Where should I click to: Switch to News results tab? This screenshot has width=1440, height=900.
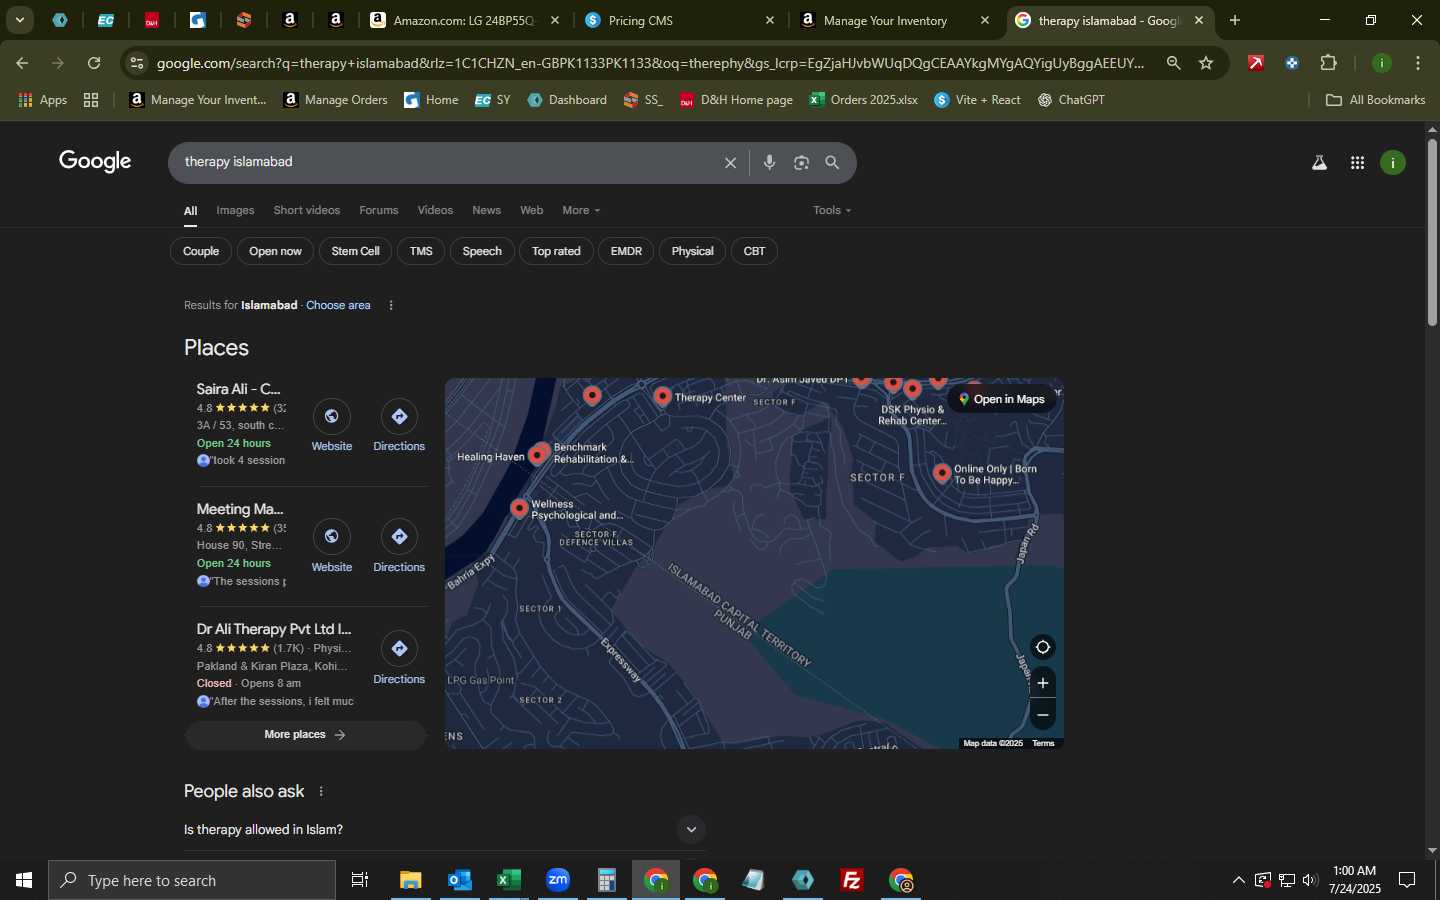coord(487,210)
